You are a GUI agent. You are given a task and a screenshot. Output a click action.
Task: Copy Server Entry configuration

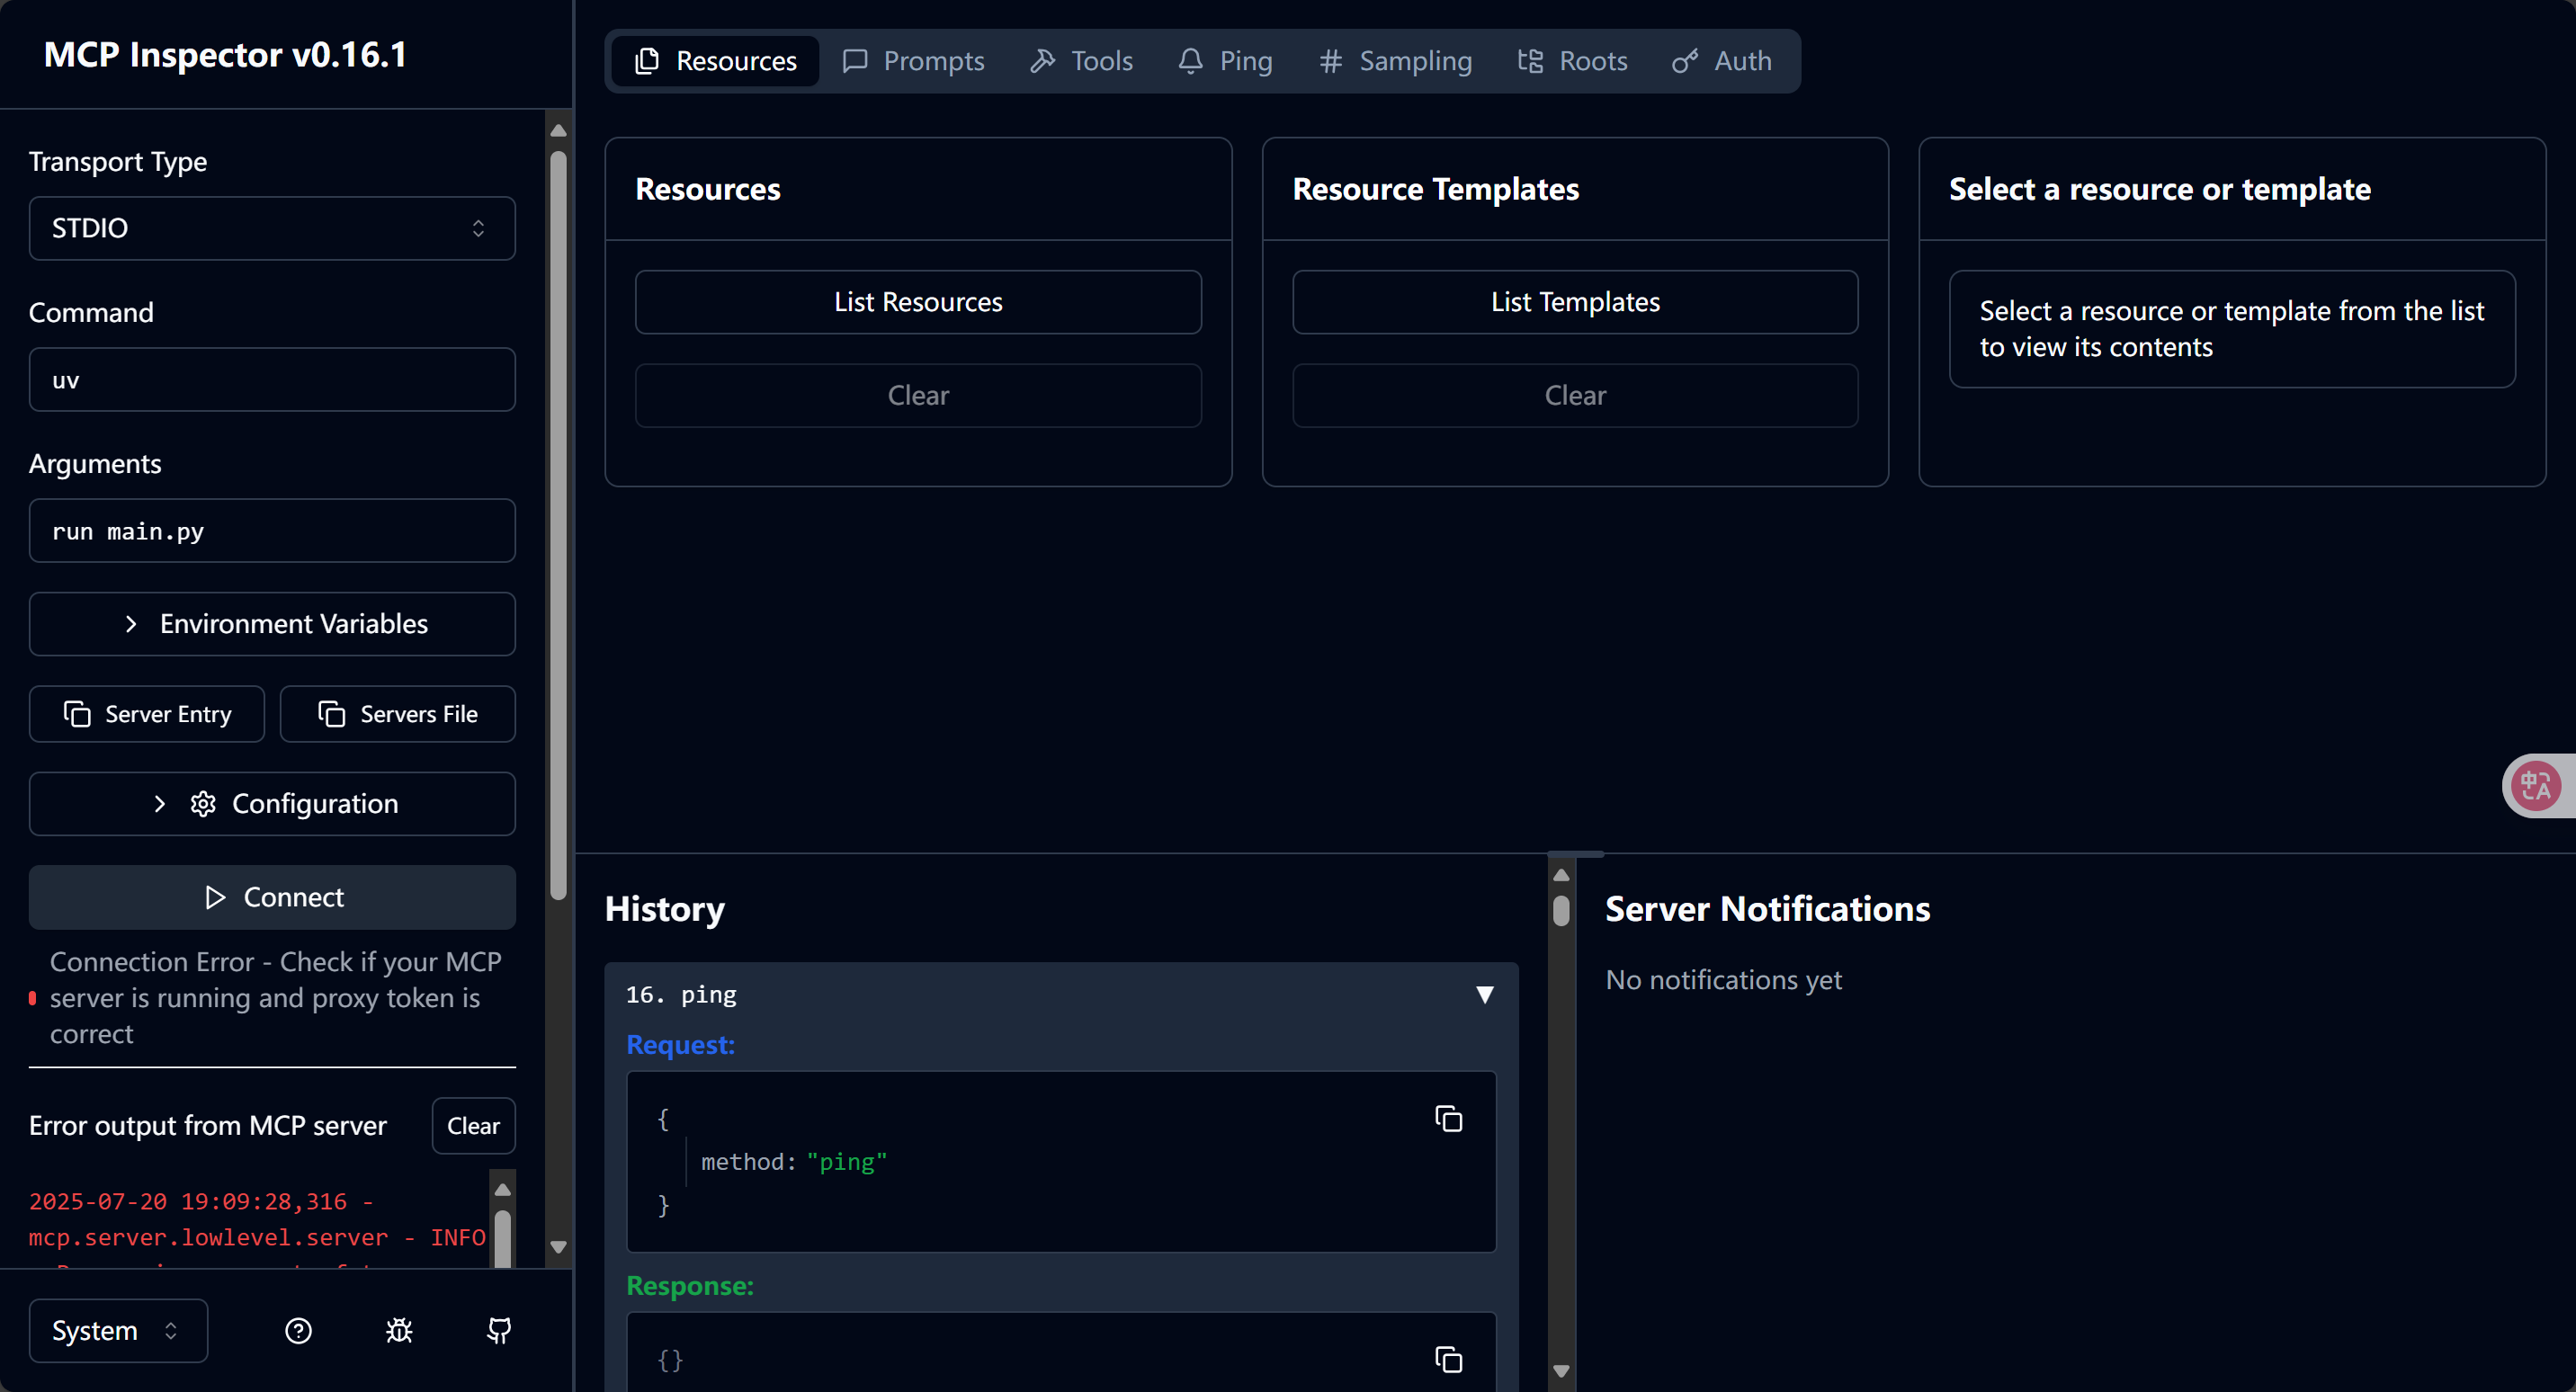tap(147, 714)
